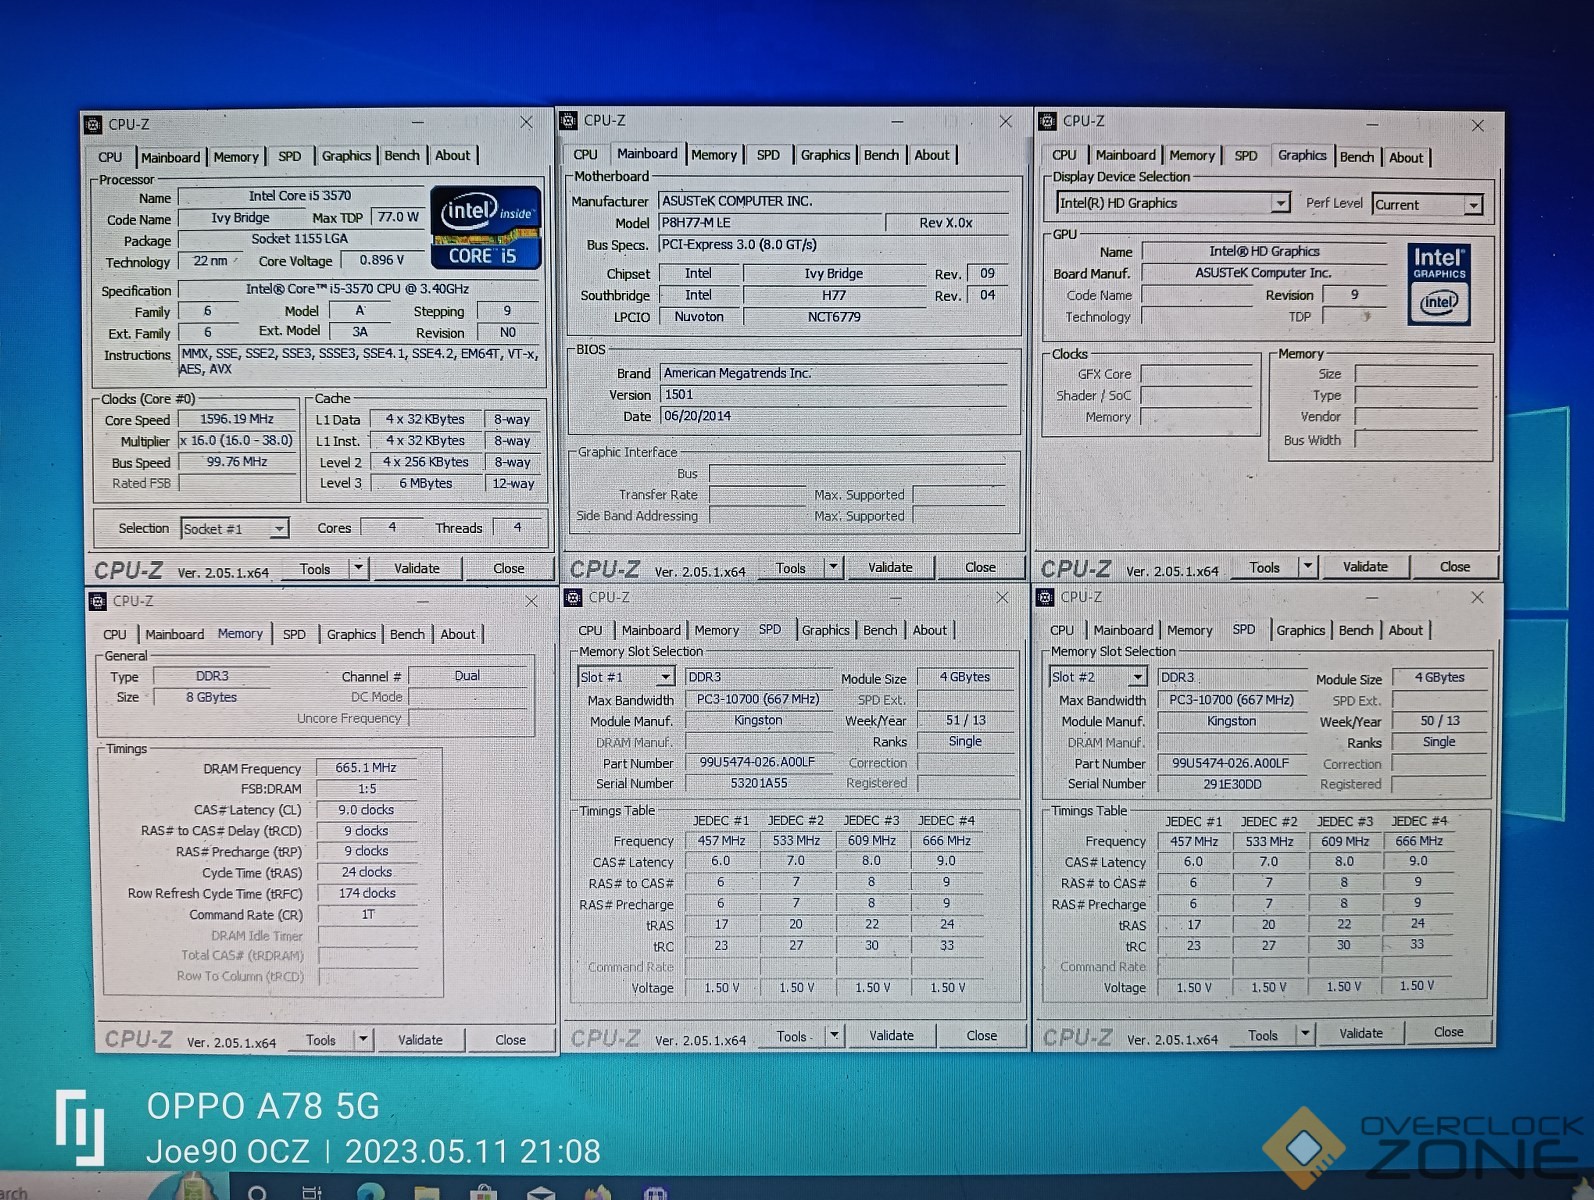The width and height of the screenshot is (1594, 1200).
Task: Expand Tools dropdown arrow in Memory window
Action: (364, 1040)
